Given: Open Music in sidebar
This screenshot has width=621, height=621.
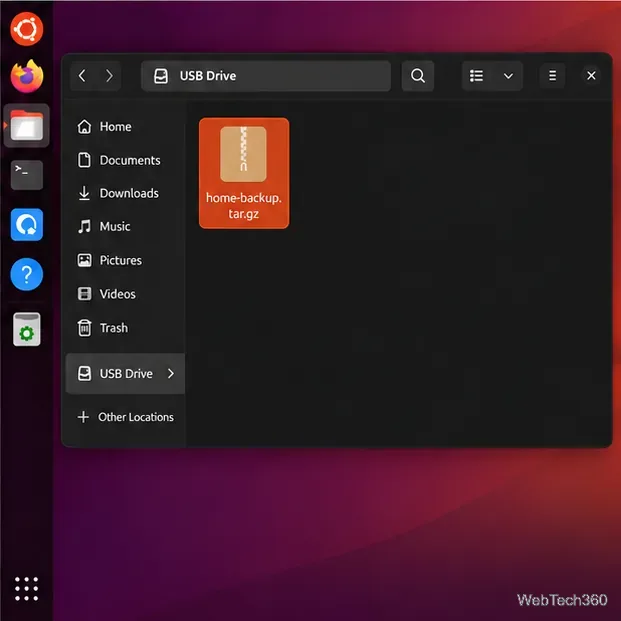Looking at the screenshot, I should coord(125,227).
